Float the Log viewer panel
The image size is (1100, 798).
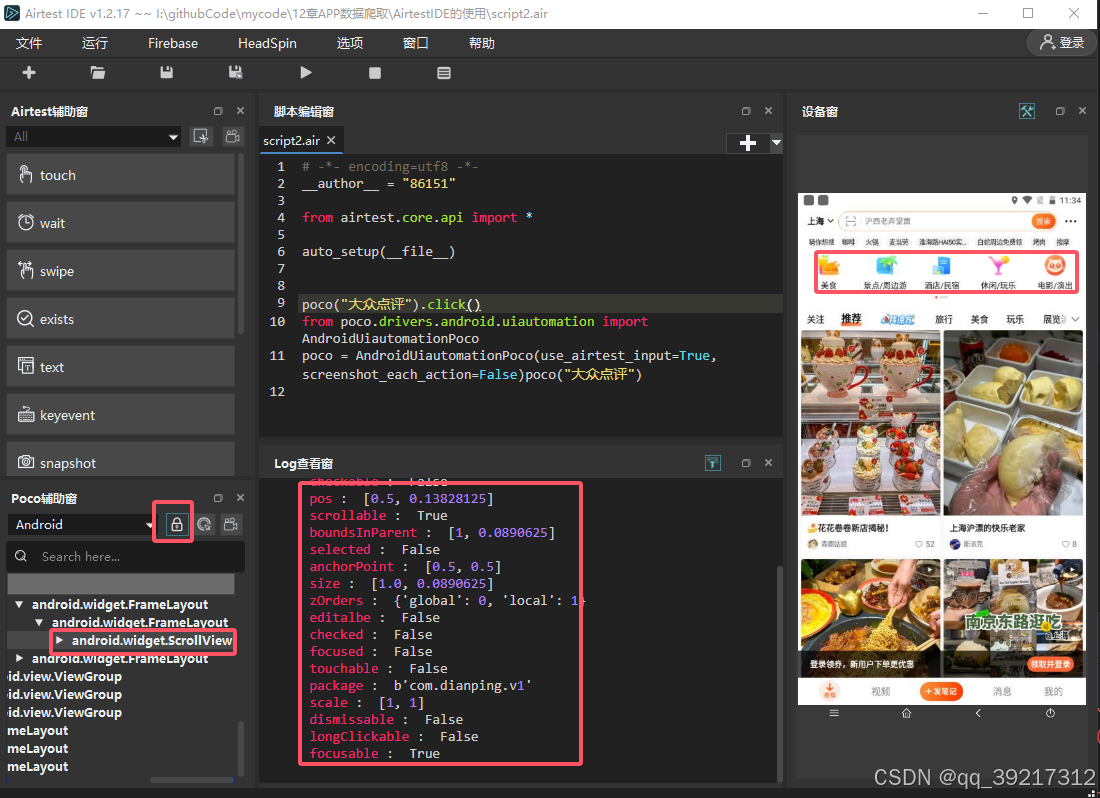click(746, 463)
